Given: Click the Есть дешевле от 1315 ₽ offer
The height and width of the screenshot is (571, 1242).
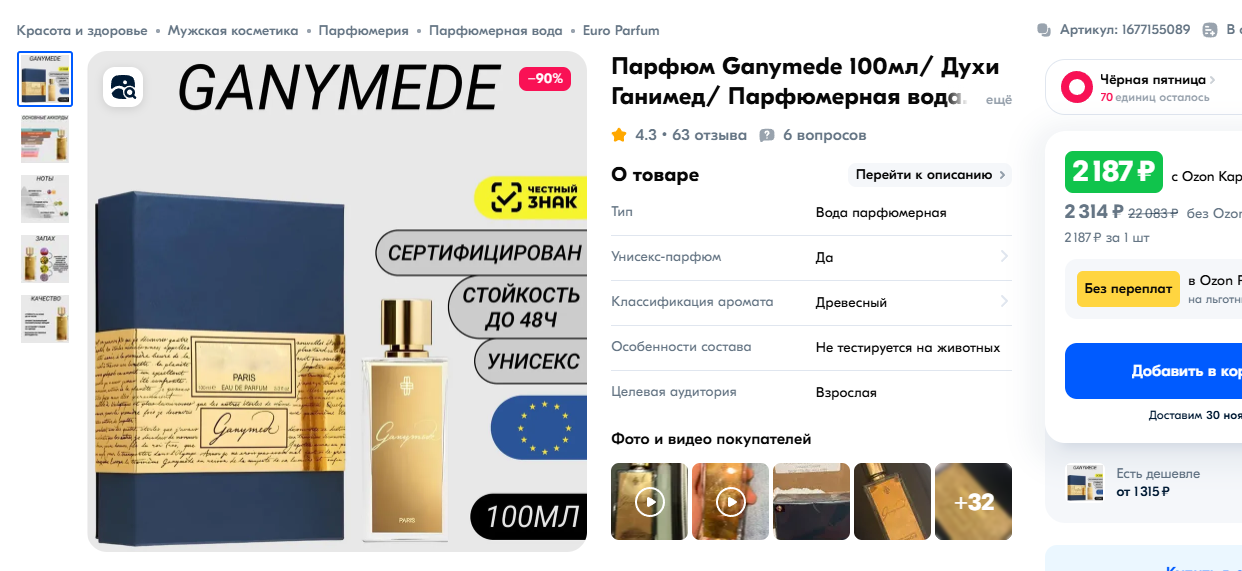Looking at the screenshot, I should point(1140,482).
